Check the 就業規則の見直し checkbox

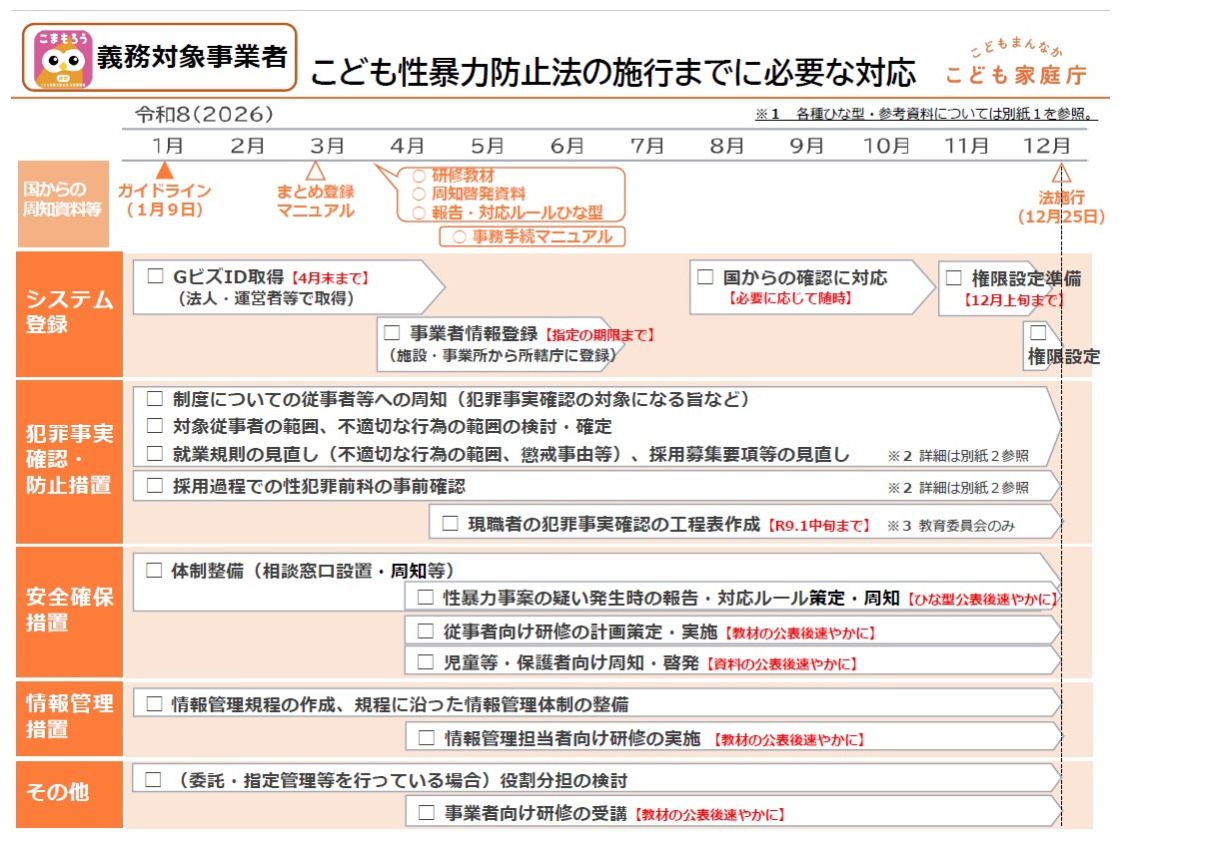(x=155, y=454)
